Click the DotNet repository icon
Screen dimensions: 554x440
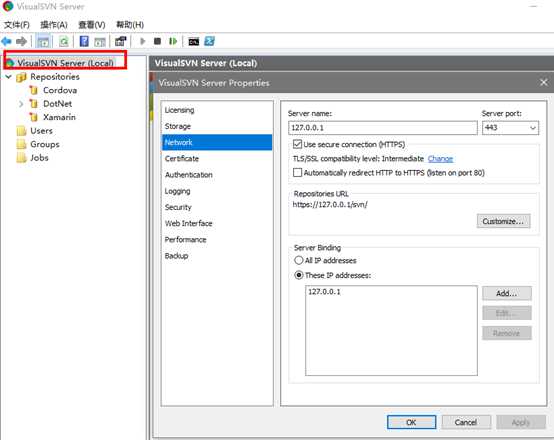(34, 104)
